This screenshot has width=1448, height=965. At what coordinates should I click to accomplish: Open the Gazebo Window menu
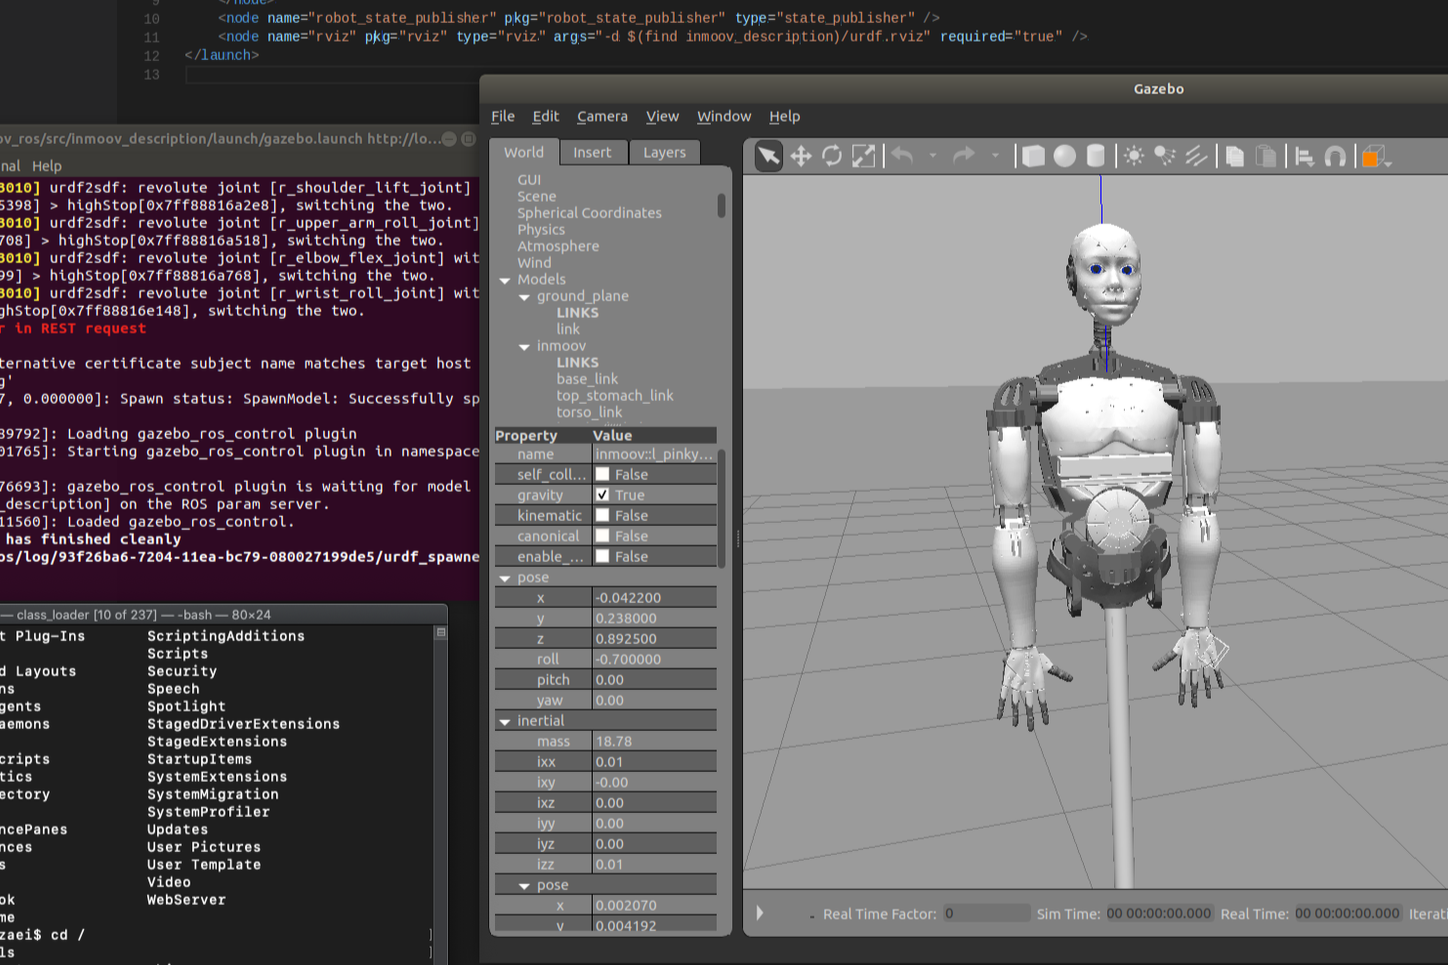coord(724,116)
